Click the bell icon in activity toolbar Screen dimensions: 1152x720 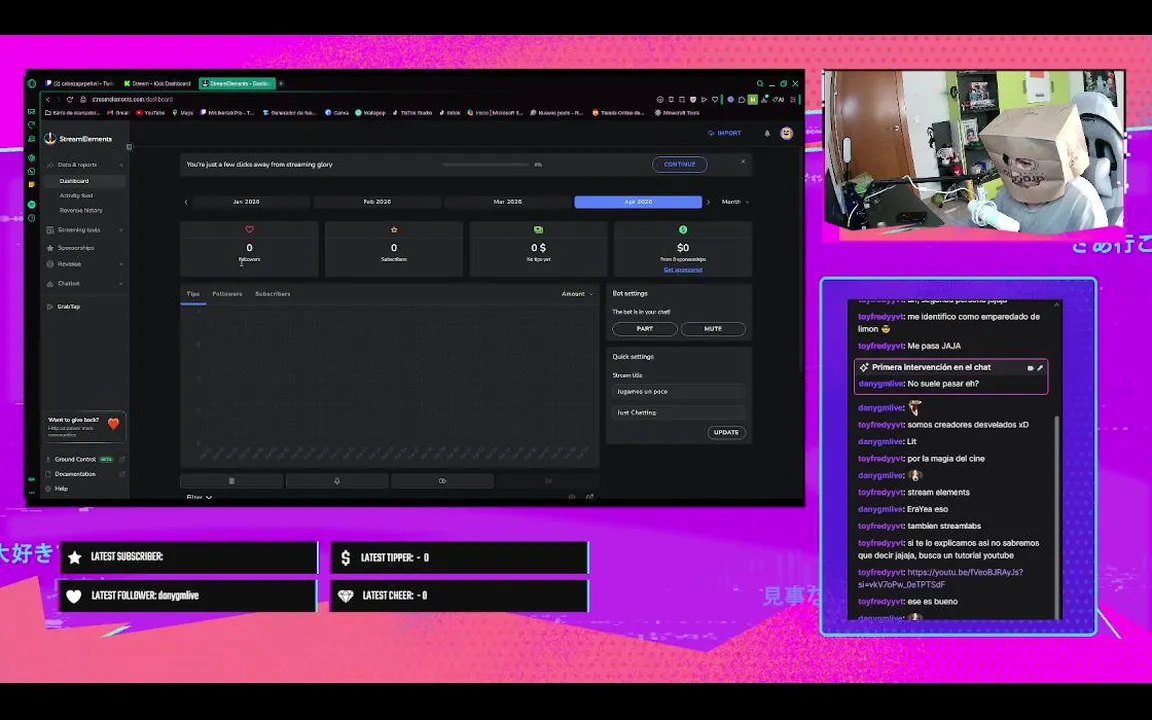click(337, 481)
